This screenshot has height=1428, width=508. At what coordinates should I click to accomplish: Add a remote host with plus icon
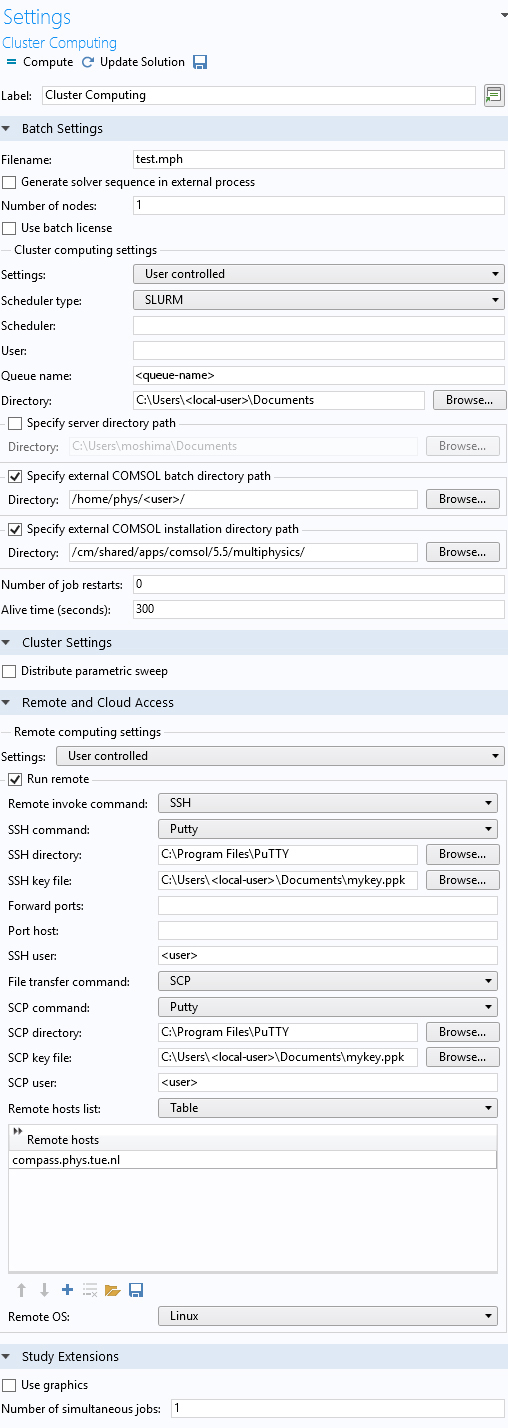click(x=67, y=1290)
